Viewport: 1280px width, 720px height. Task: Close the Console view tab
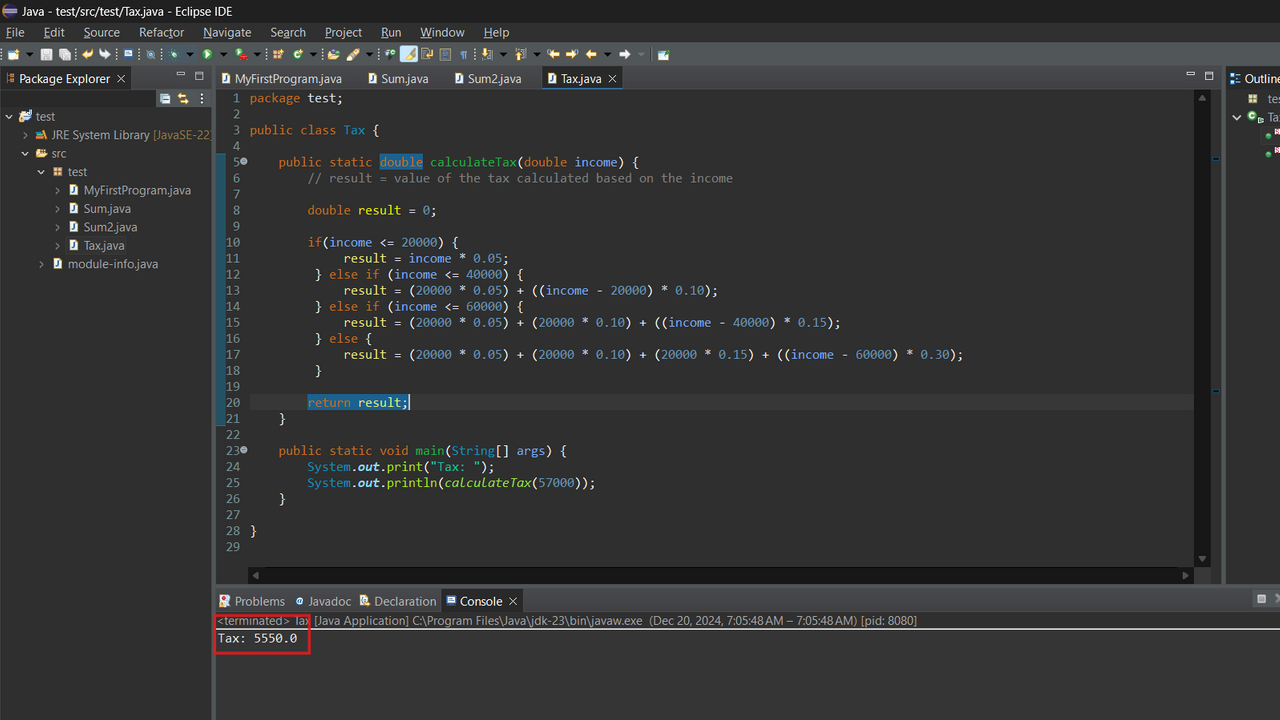[513, 601]
